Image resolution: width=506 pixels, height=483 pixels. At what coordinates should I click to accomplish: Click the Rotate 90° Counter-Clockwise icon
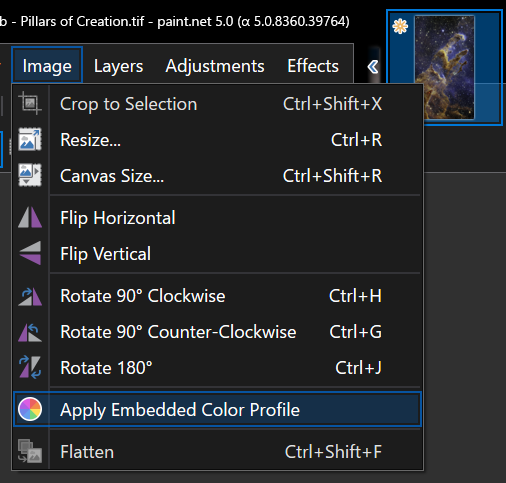[x=30, y=332]
